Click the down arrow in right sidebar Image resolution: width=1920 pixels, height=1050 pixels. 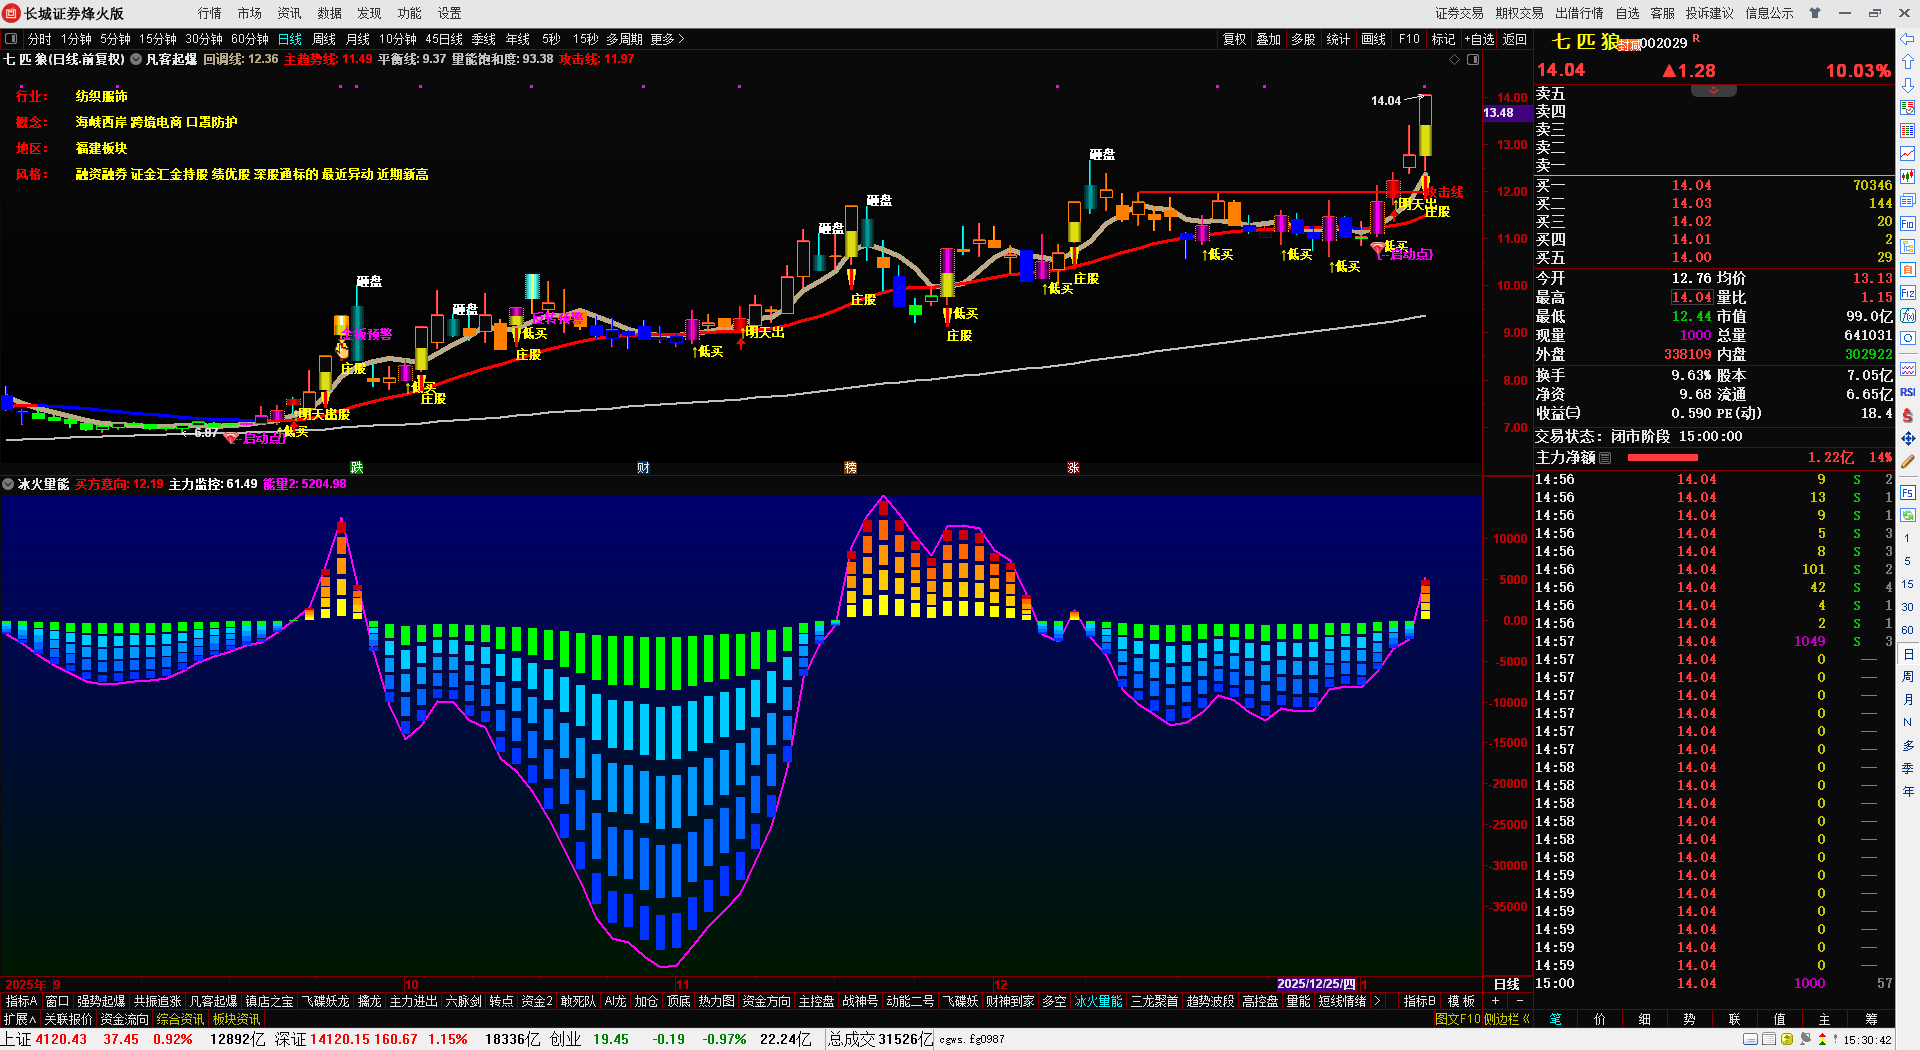[x=1907, y=85]
